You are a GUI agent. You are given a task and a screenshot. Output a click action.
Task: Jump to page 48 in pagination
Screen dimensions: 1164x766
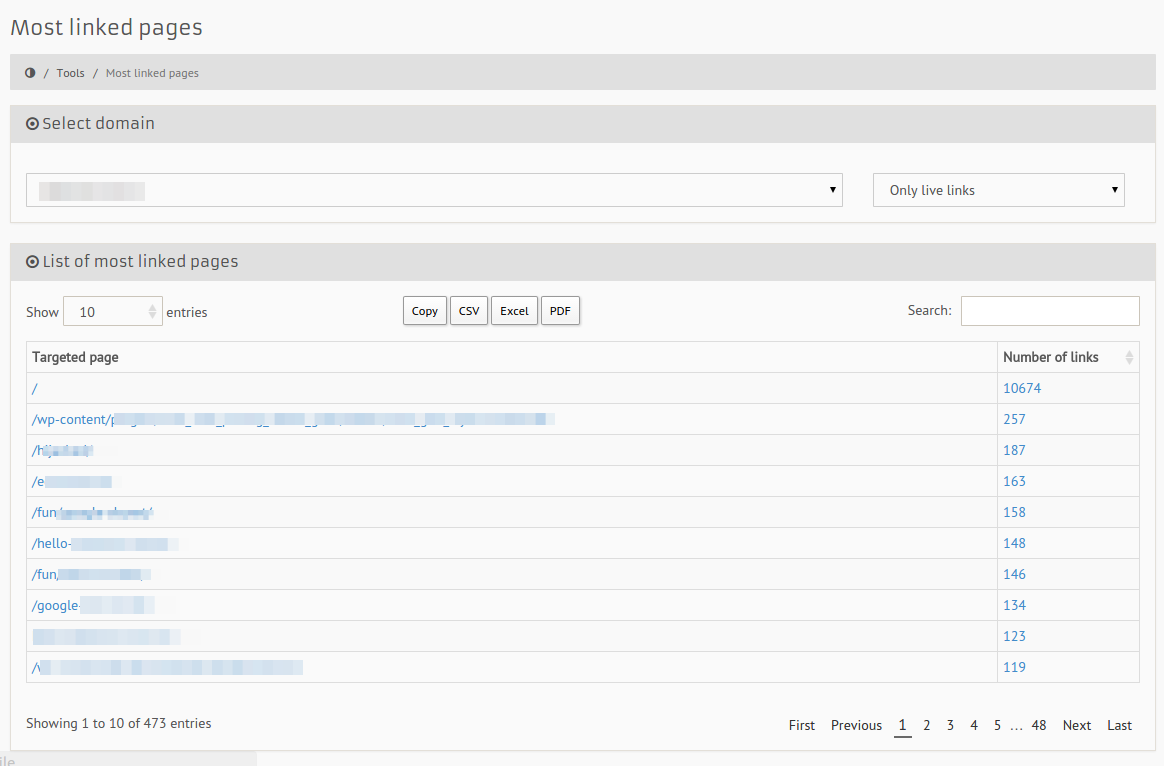tap(1039, 725)
